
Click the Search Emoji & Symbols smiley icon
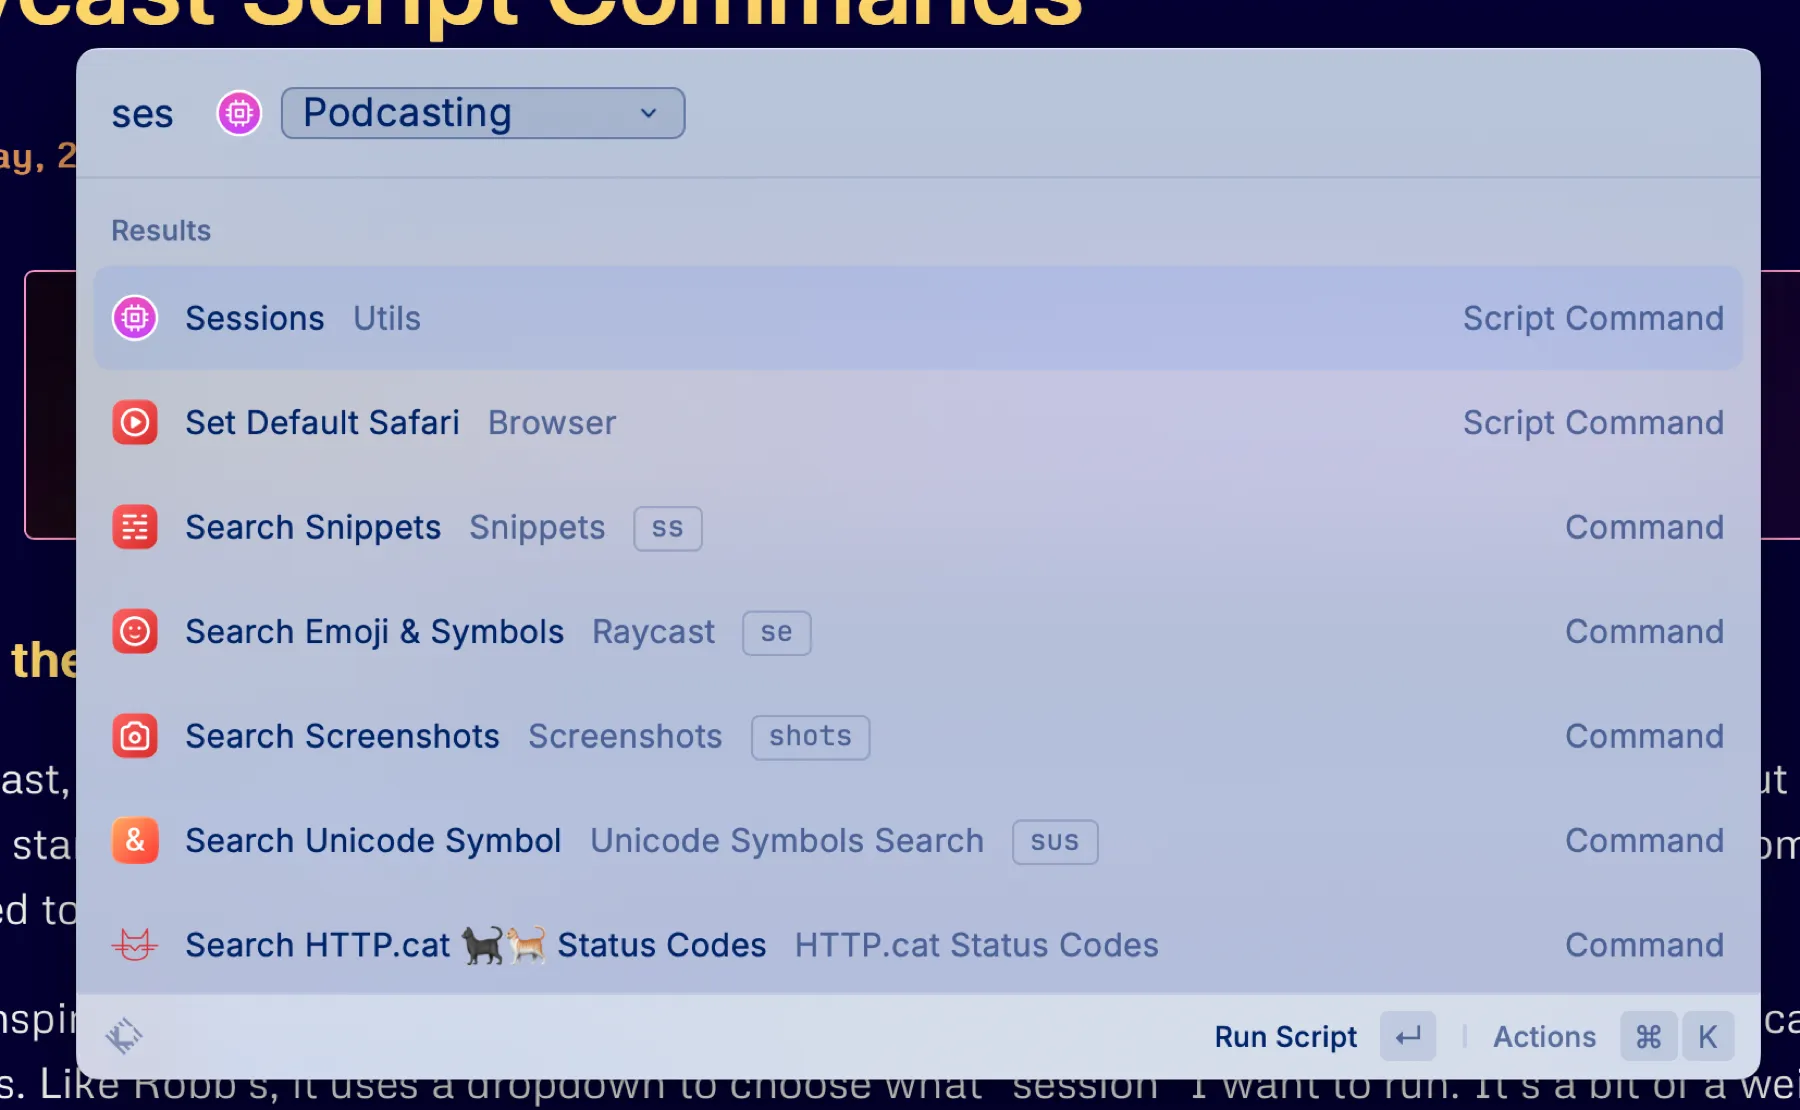(x=135, y=631)
